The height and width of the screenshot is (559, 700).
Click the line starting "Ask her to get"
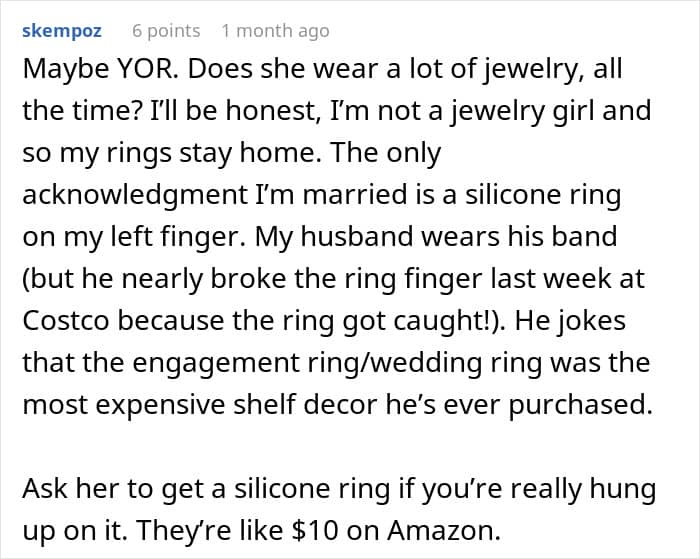coord(339,489)
